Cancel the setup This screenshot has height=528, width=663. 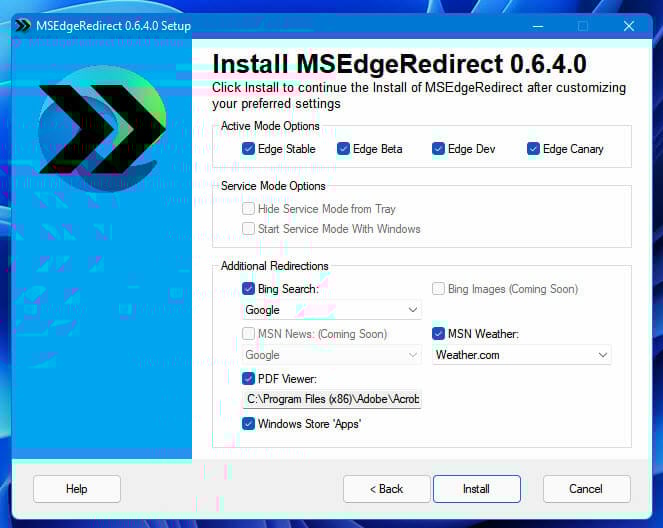586,489
